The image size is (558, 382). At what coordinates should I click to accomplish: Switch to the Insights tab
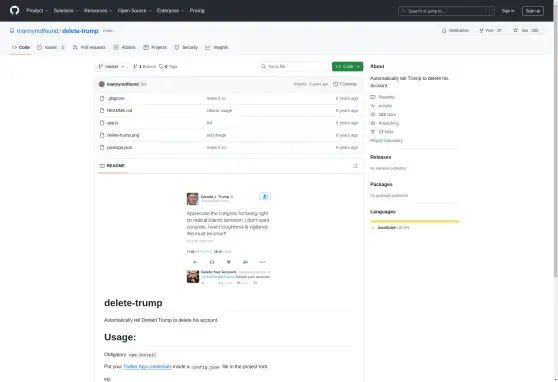point(217,47)
